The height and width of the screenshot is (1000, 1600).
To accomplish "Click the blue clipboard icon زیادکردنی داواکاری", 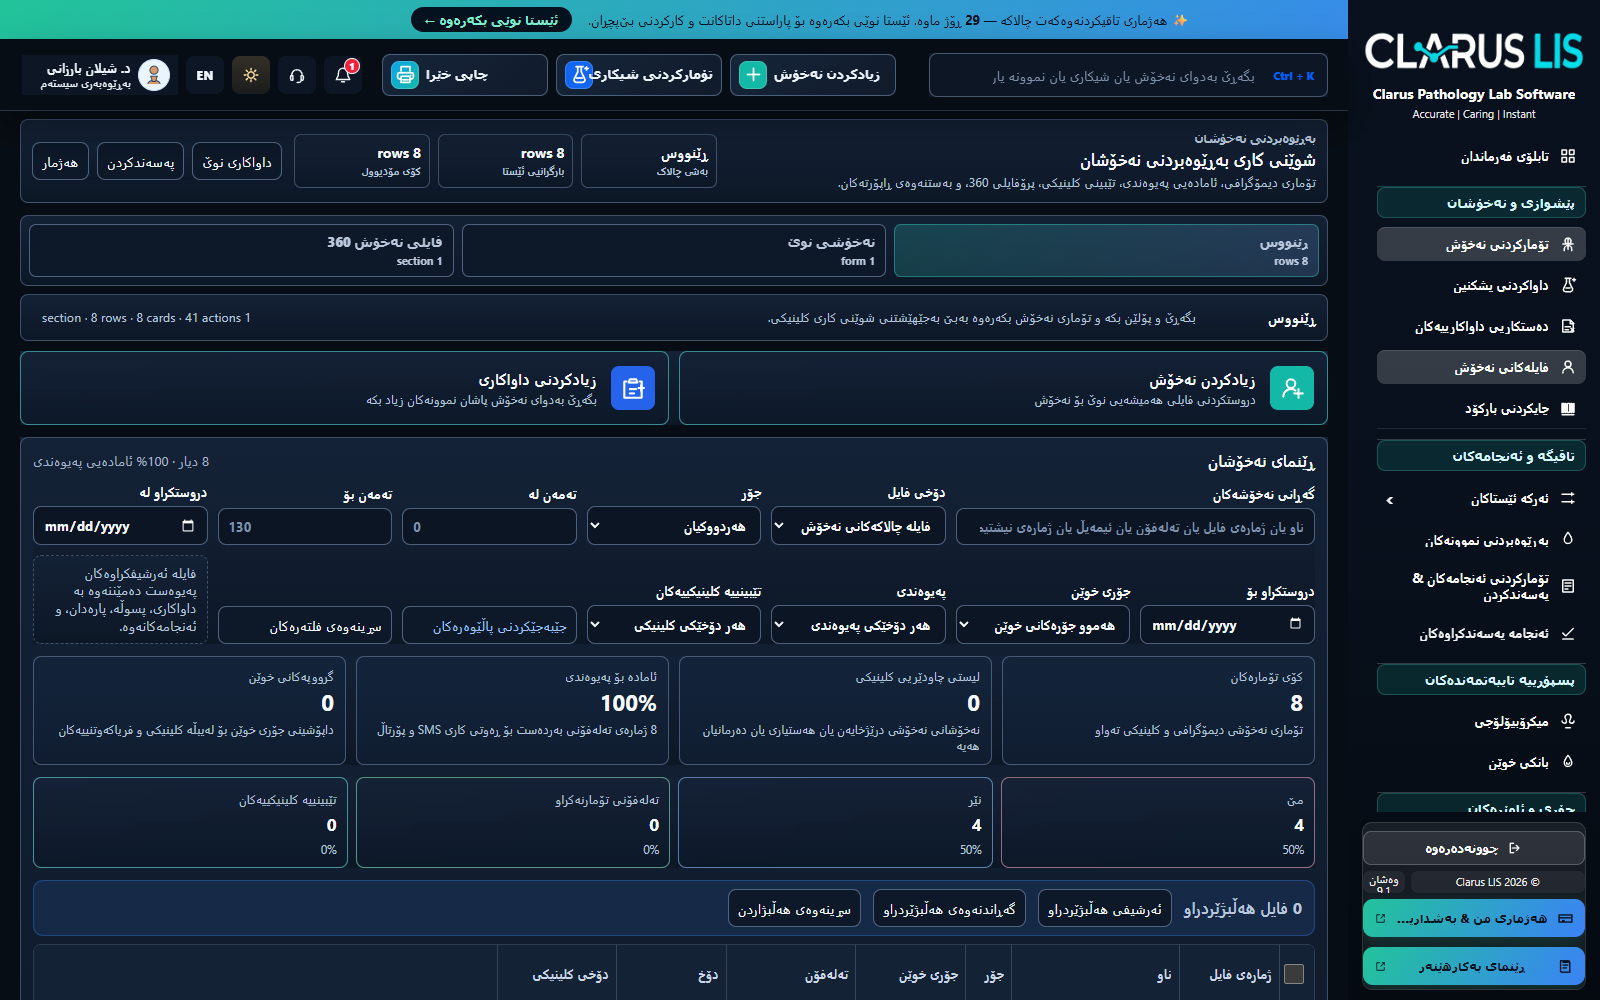I will point(633,388).
